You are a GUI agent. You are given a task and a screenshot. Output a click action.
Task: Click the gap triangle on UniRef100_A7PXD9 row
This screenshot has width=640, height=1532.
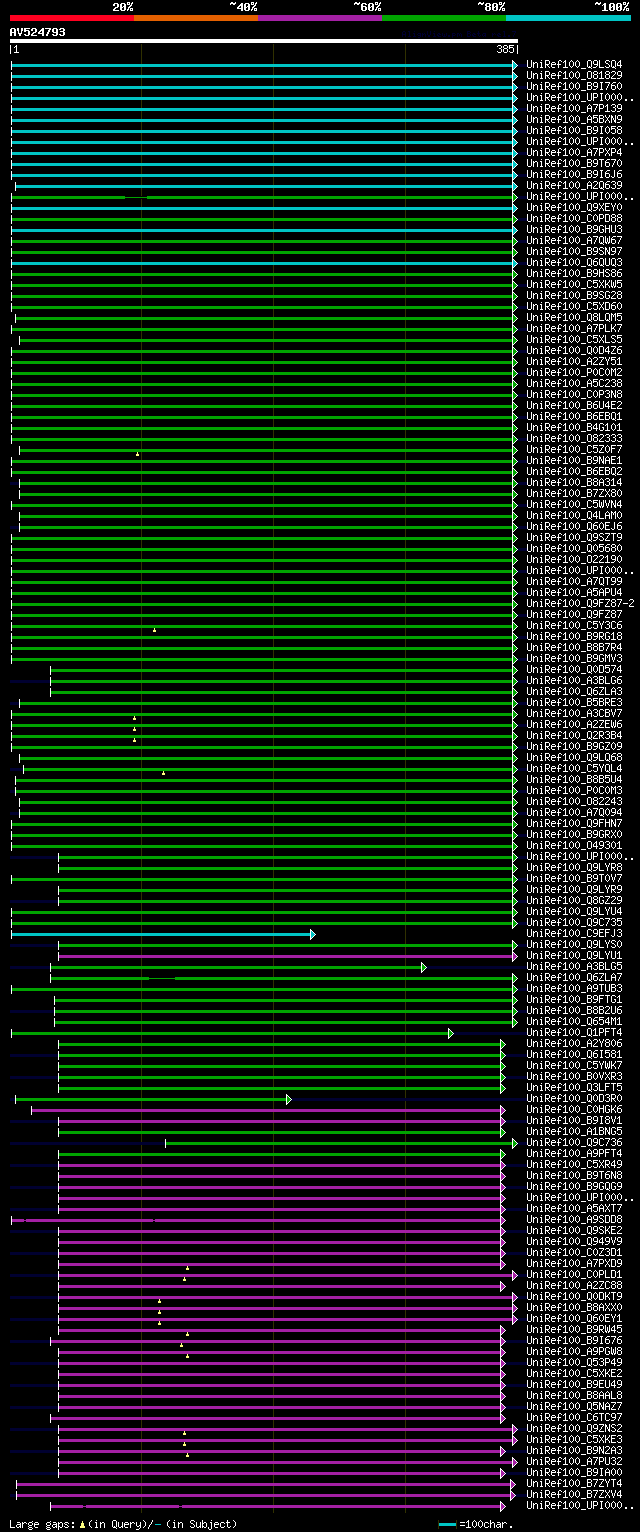[x=187, y=1268]
